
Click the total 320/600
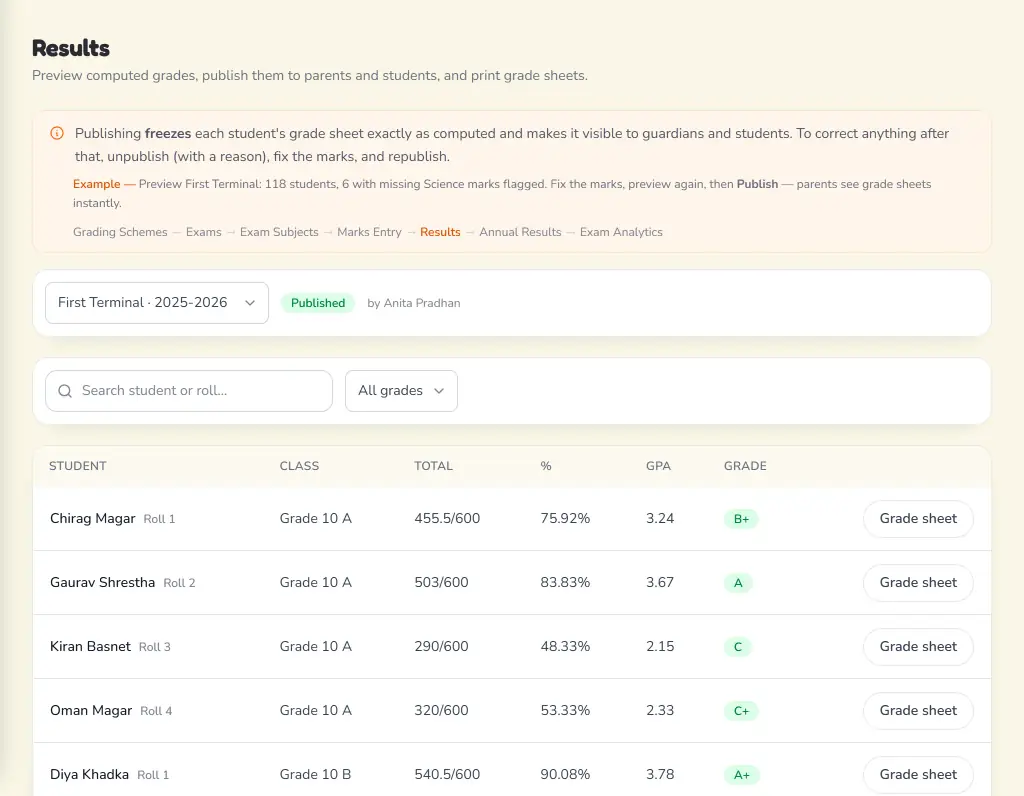441,710
